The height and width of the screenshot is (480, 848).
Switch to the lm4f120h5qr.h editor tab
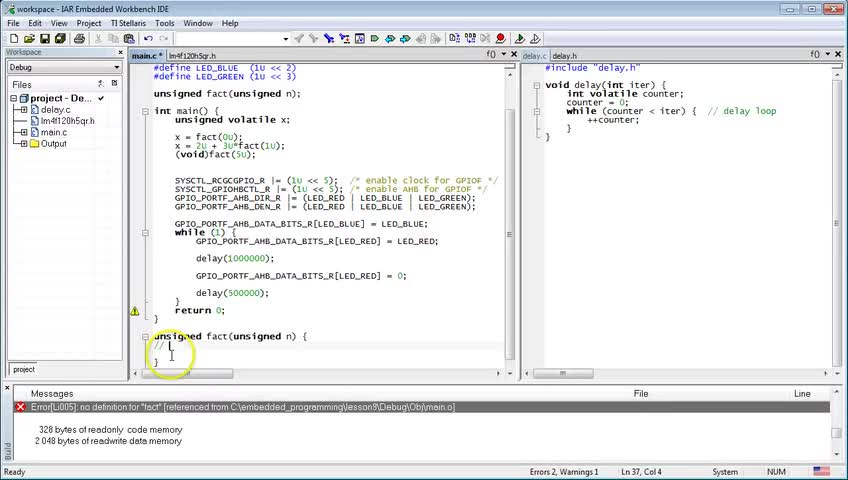click(x=192, y=56)
